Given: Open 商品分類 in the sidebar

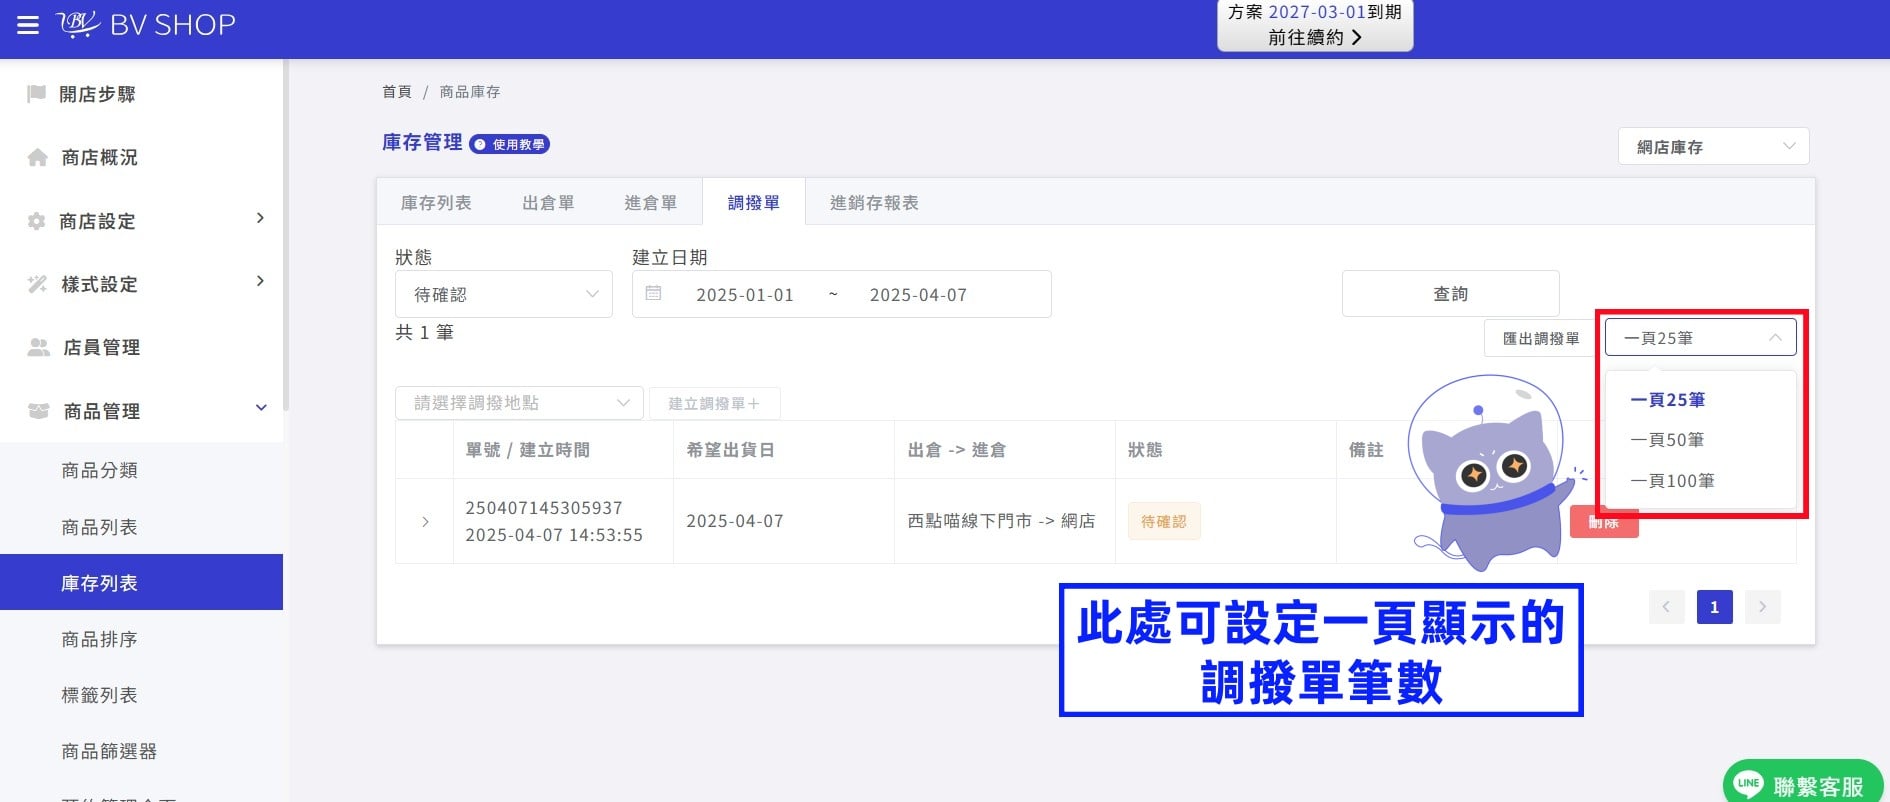Looking at the screenshot, I should pos(141,470).
